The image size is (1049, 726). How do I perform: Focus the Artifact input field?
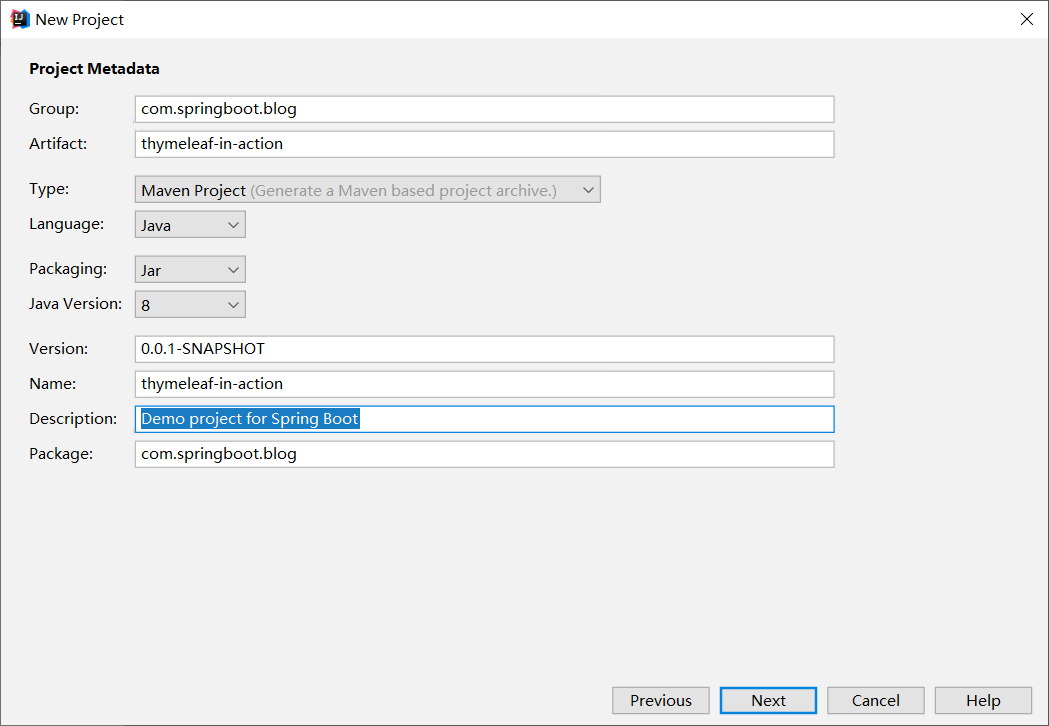coord(484,144)
